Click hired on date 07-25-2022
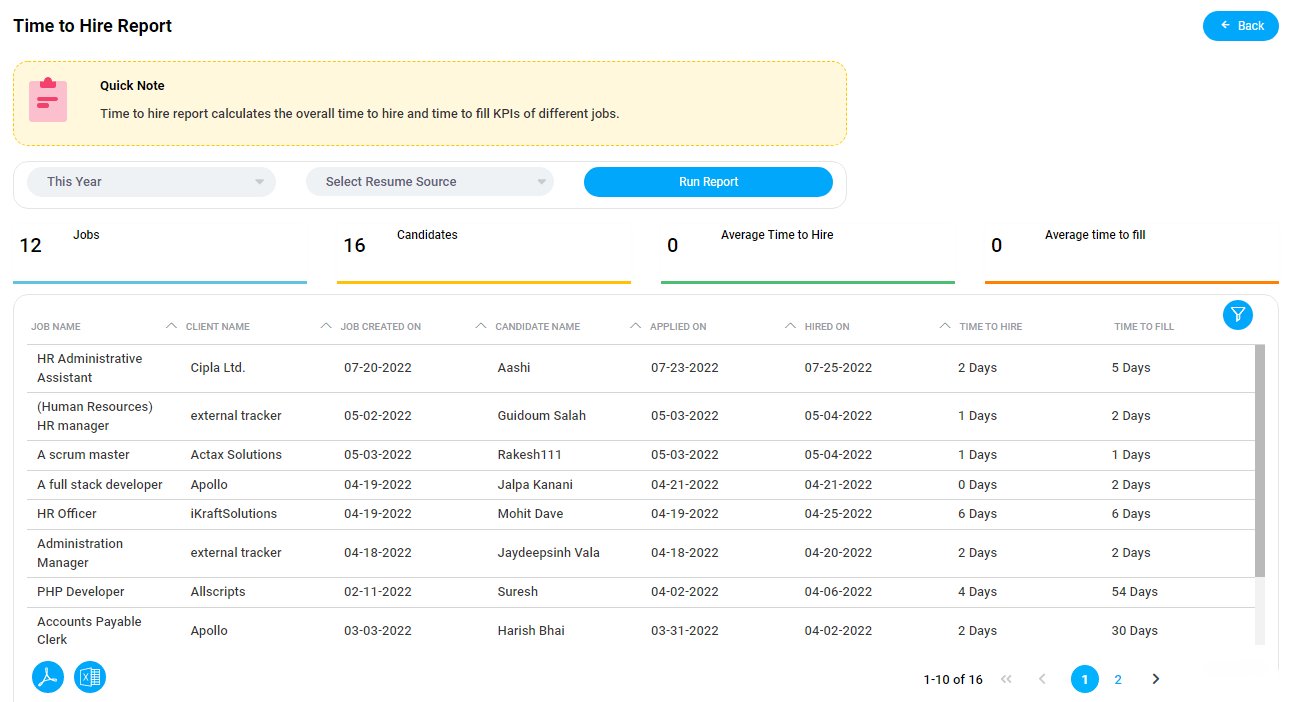 838,368
